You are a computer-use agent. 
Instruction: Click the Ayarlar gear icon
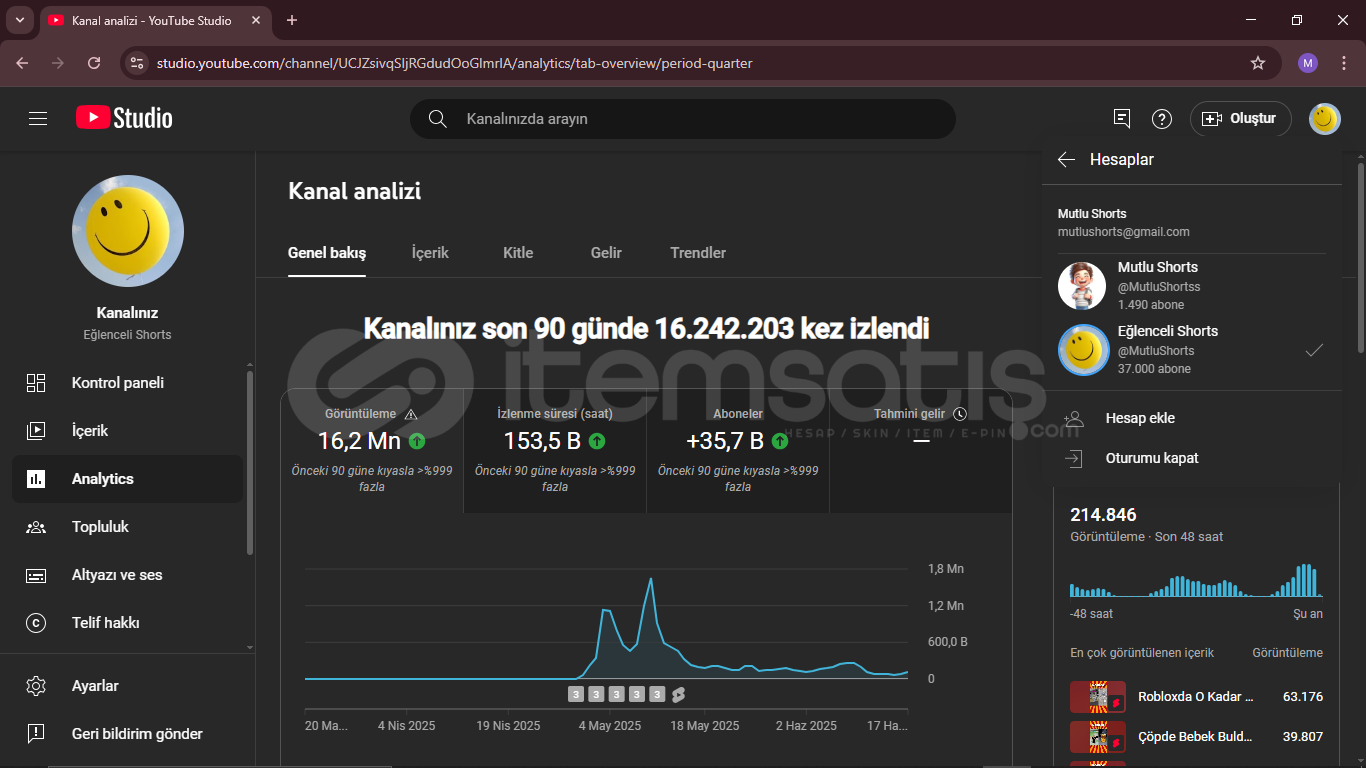(36, 686)
